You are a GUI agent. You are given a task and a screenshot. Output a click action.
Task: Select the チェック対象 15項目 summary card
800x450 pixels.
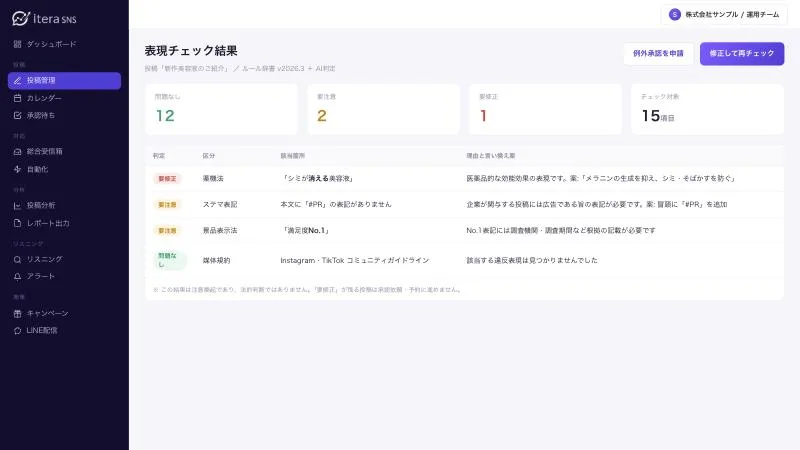[x=707, y=109]
